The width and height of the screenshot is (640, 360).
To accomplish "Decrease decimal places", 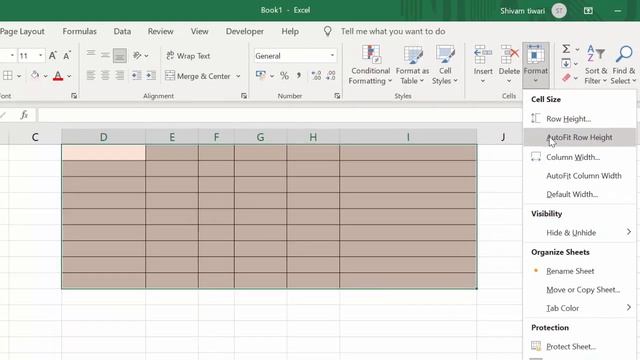I will pos(331,76).
